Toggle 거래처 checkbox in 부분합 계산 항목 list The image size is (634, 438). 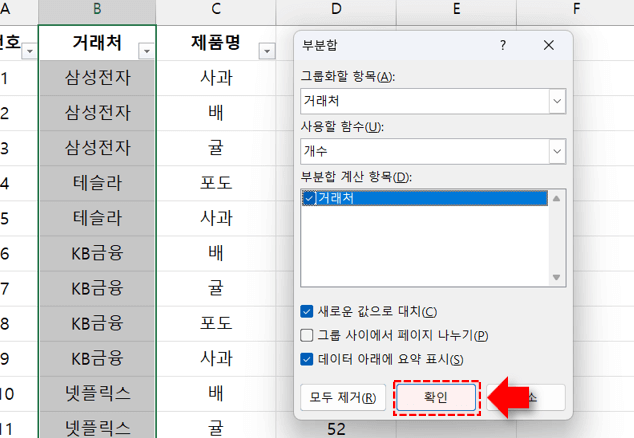(x=309, y=198)
